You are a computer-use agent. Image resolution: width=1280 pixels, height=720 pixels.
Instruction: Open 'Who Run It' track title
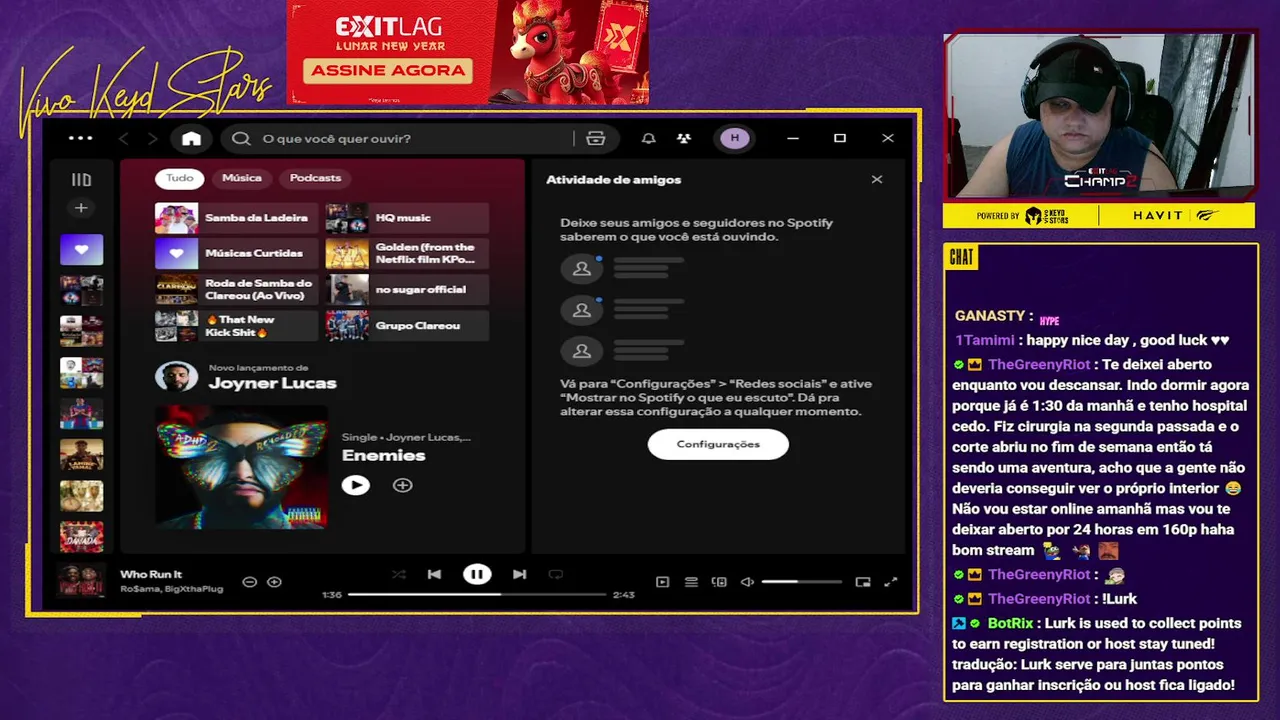151,574
